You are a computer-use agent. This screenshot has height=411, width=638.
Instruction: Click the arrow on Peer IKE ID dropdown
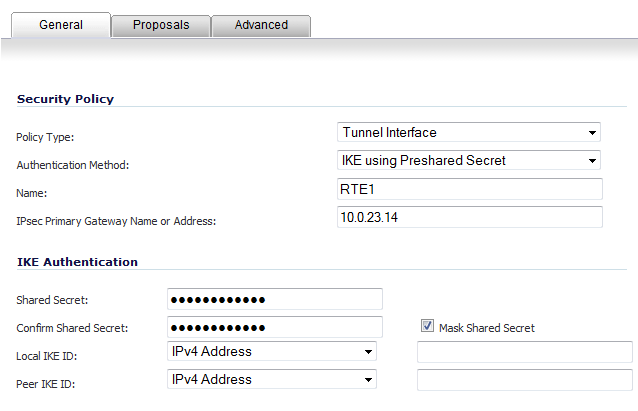[368, 380]
